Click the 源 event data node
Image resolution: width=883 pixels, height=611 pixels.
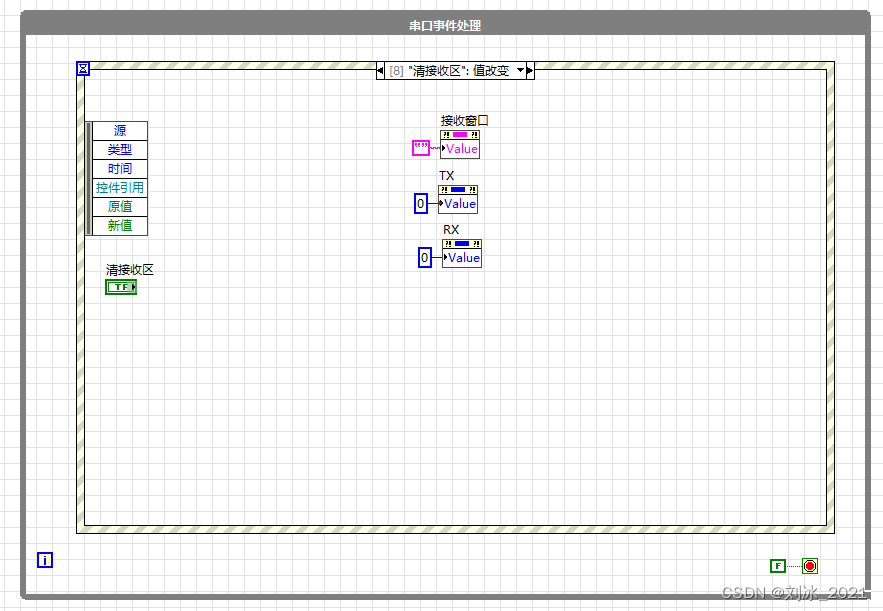click(120, 131)
